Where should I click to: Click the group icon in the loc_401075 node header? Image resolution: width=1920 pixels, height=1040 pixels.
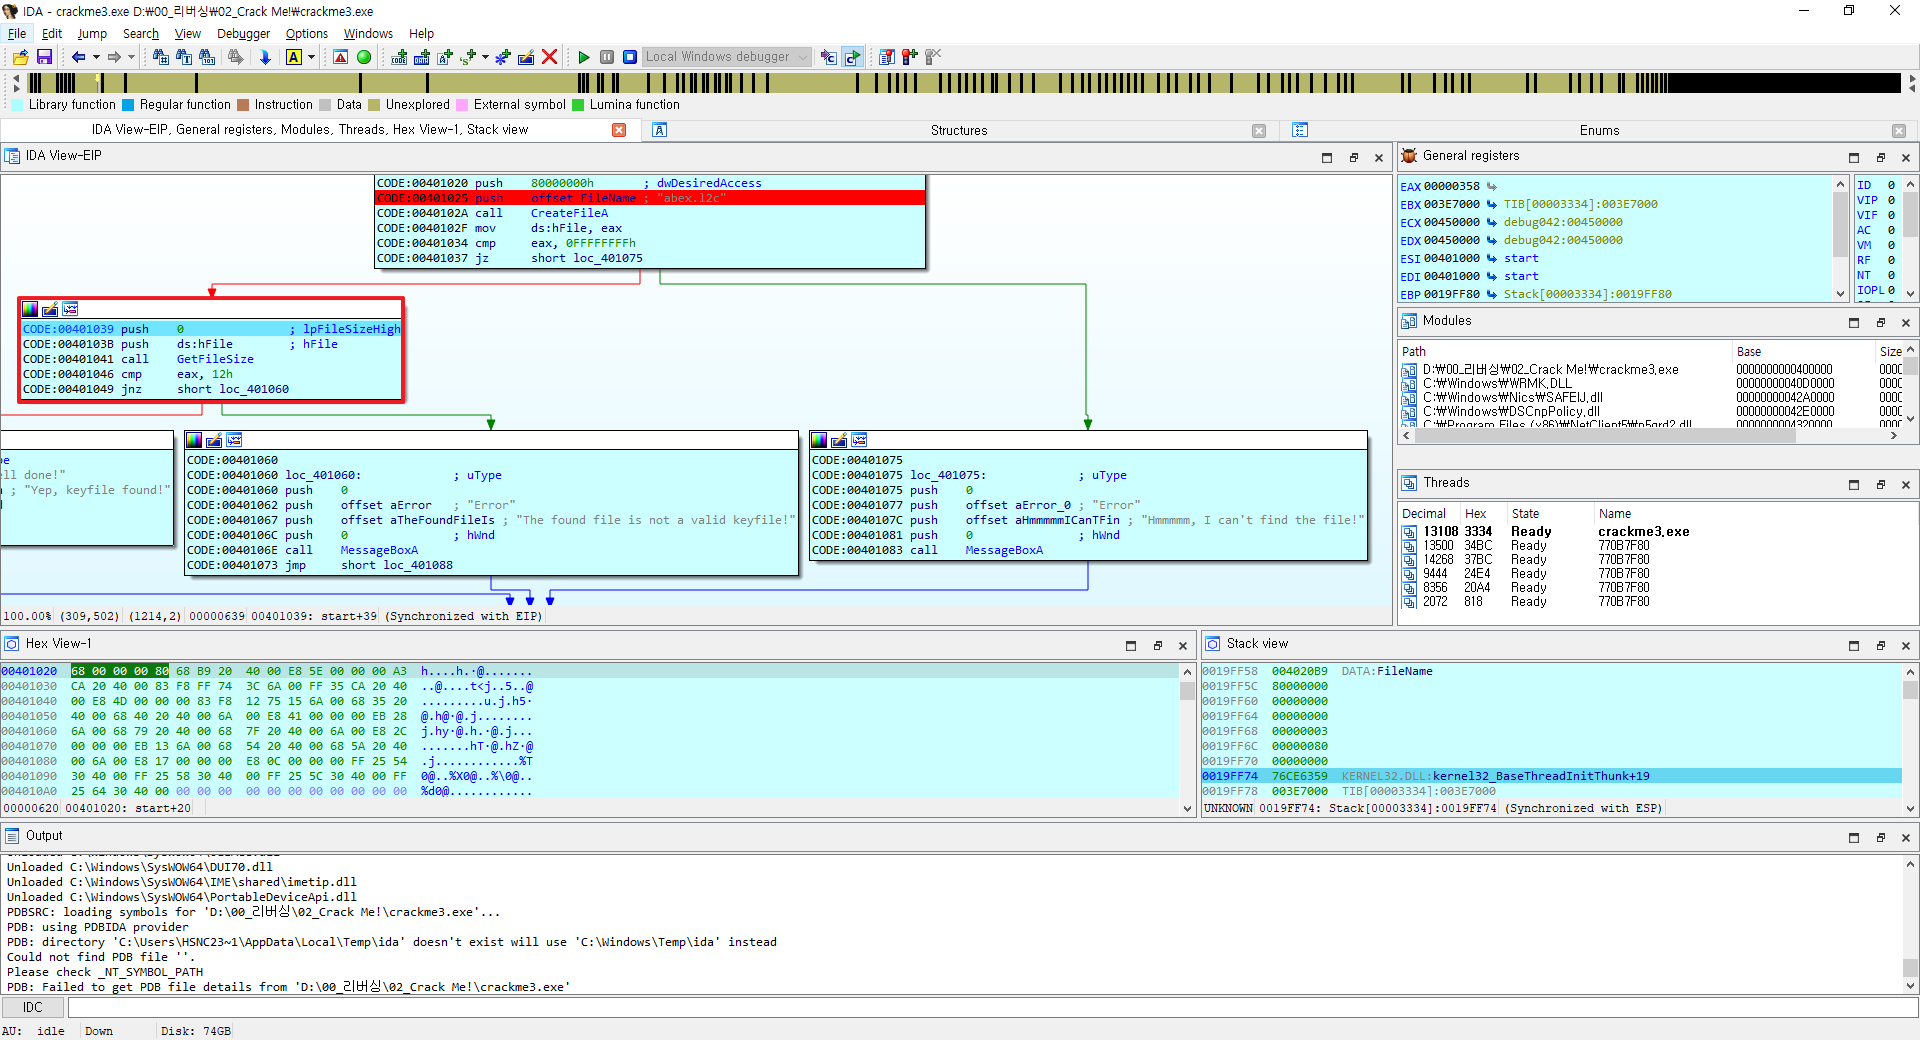coord(859,440)
